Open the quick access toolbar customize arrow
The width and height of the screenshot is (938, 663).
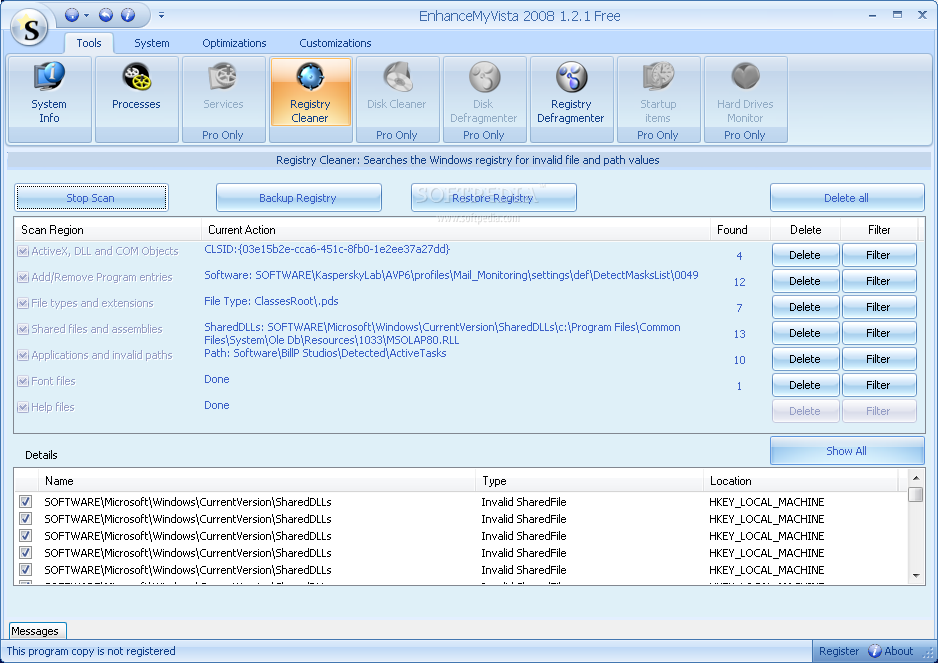[x=162, y=16]
